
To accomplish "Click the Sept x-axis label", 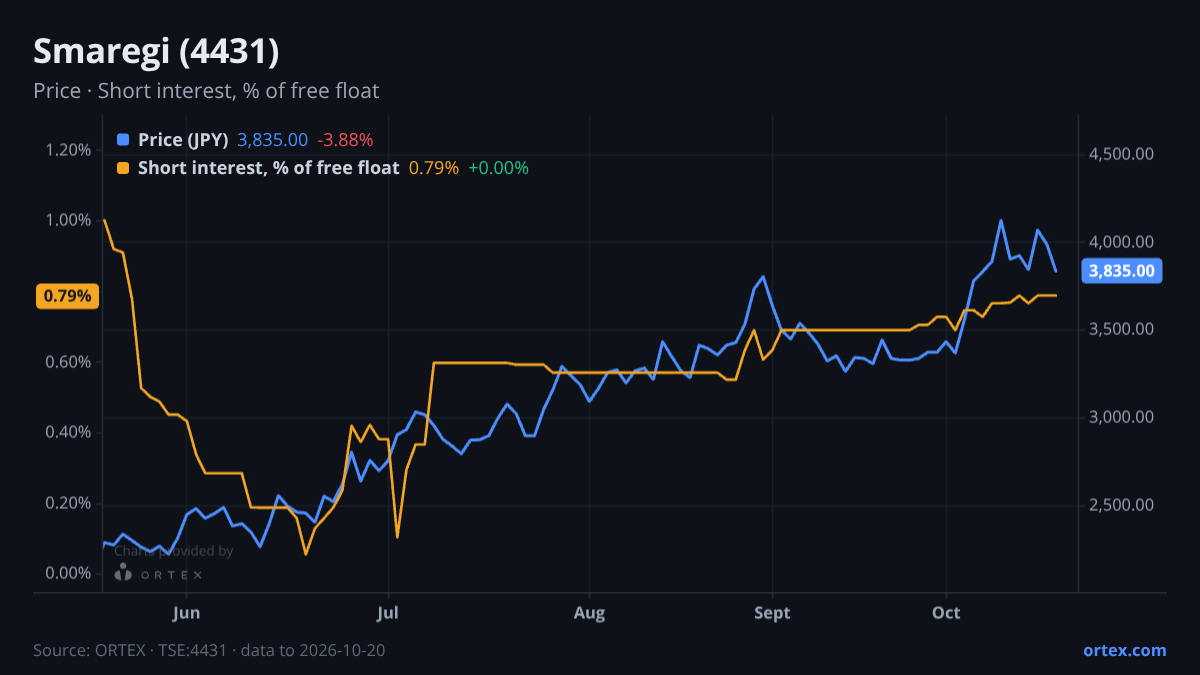I will [x=772, y=612].
